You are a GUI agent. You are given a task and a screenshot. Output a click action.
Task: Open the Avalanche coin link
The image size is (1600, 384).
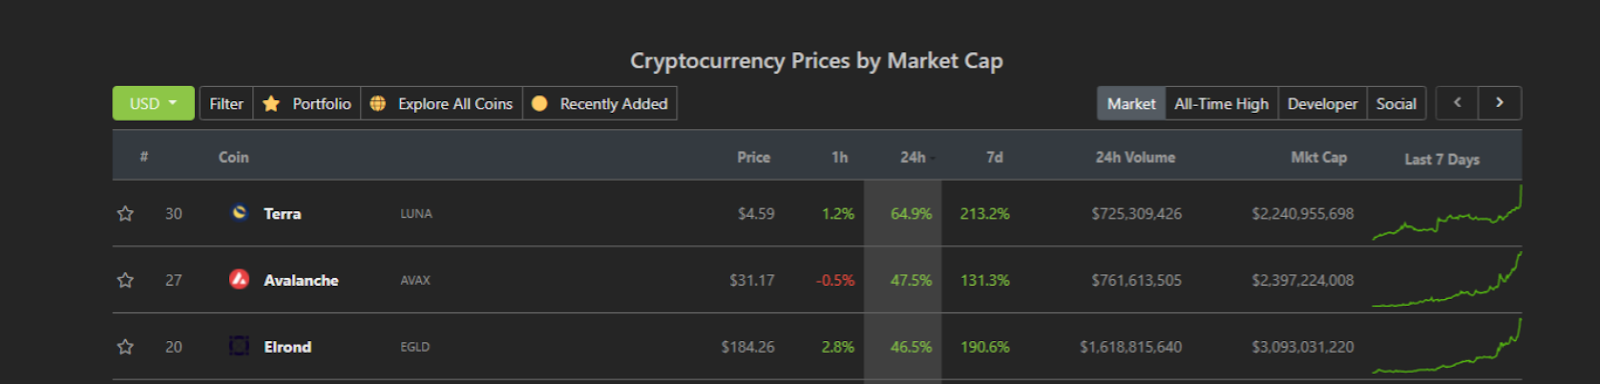point(301,280)
